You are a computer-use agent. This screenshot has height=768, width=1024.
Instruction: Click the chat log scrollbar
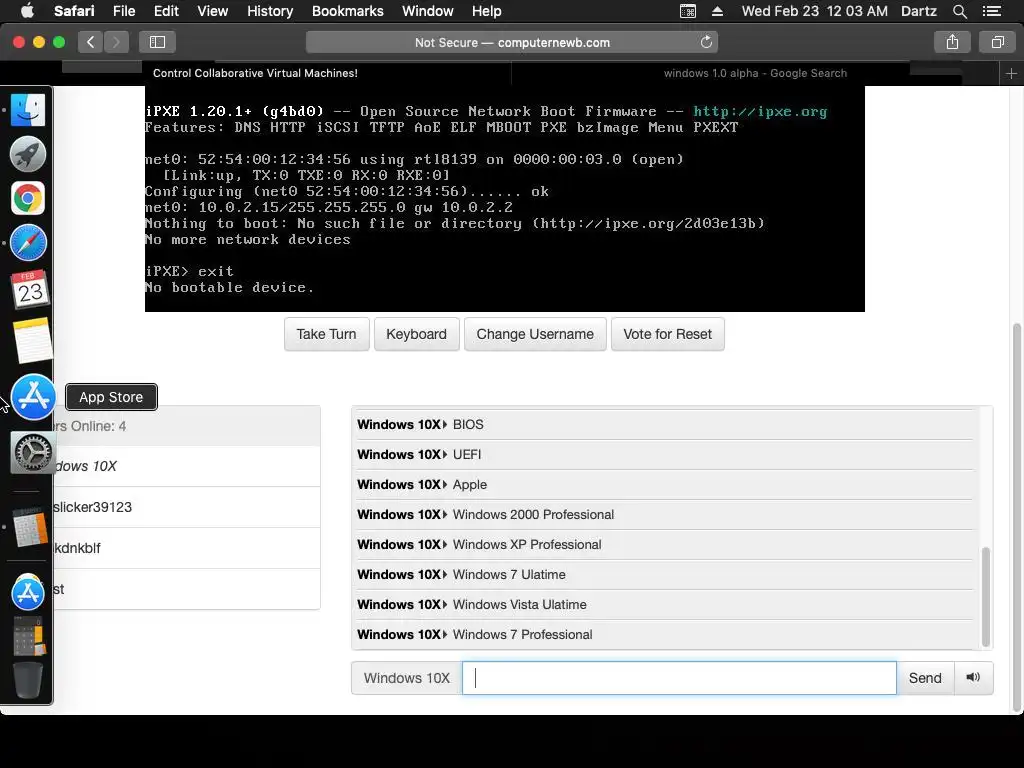click(x=985, y=596)
